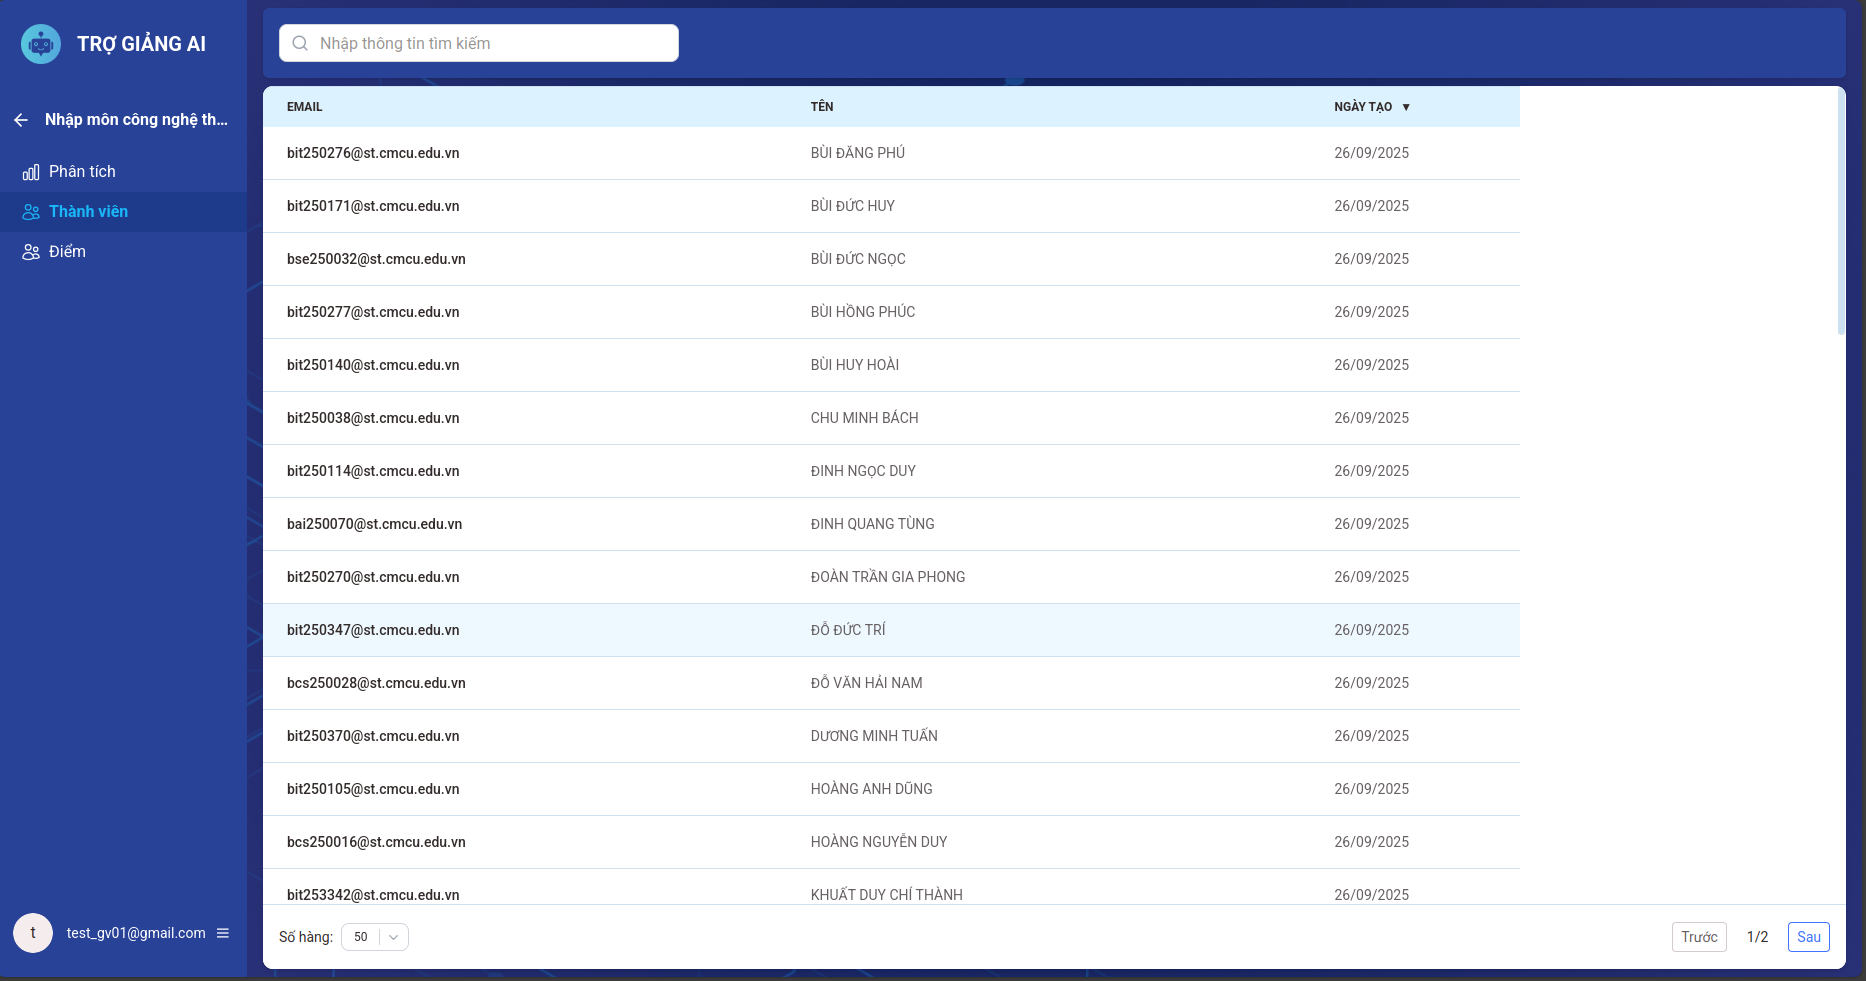Open the Điểm menu item
Viewport: 1866px width, 981px height.
(67, 252)
